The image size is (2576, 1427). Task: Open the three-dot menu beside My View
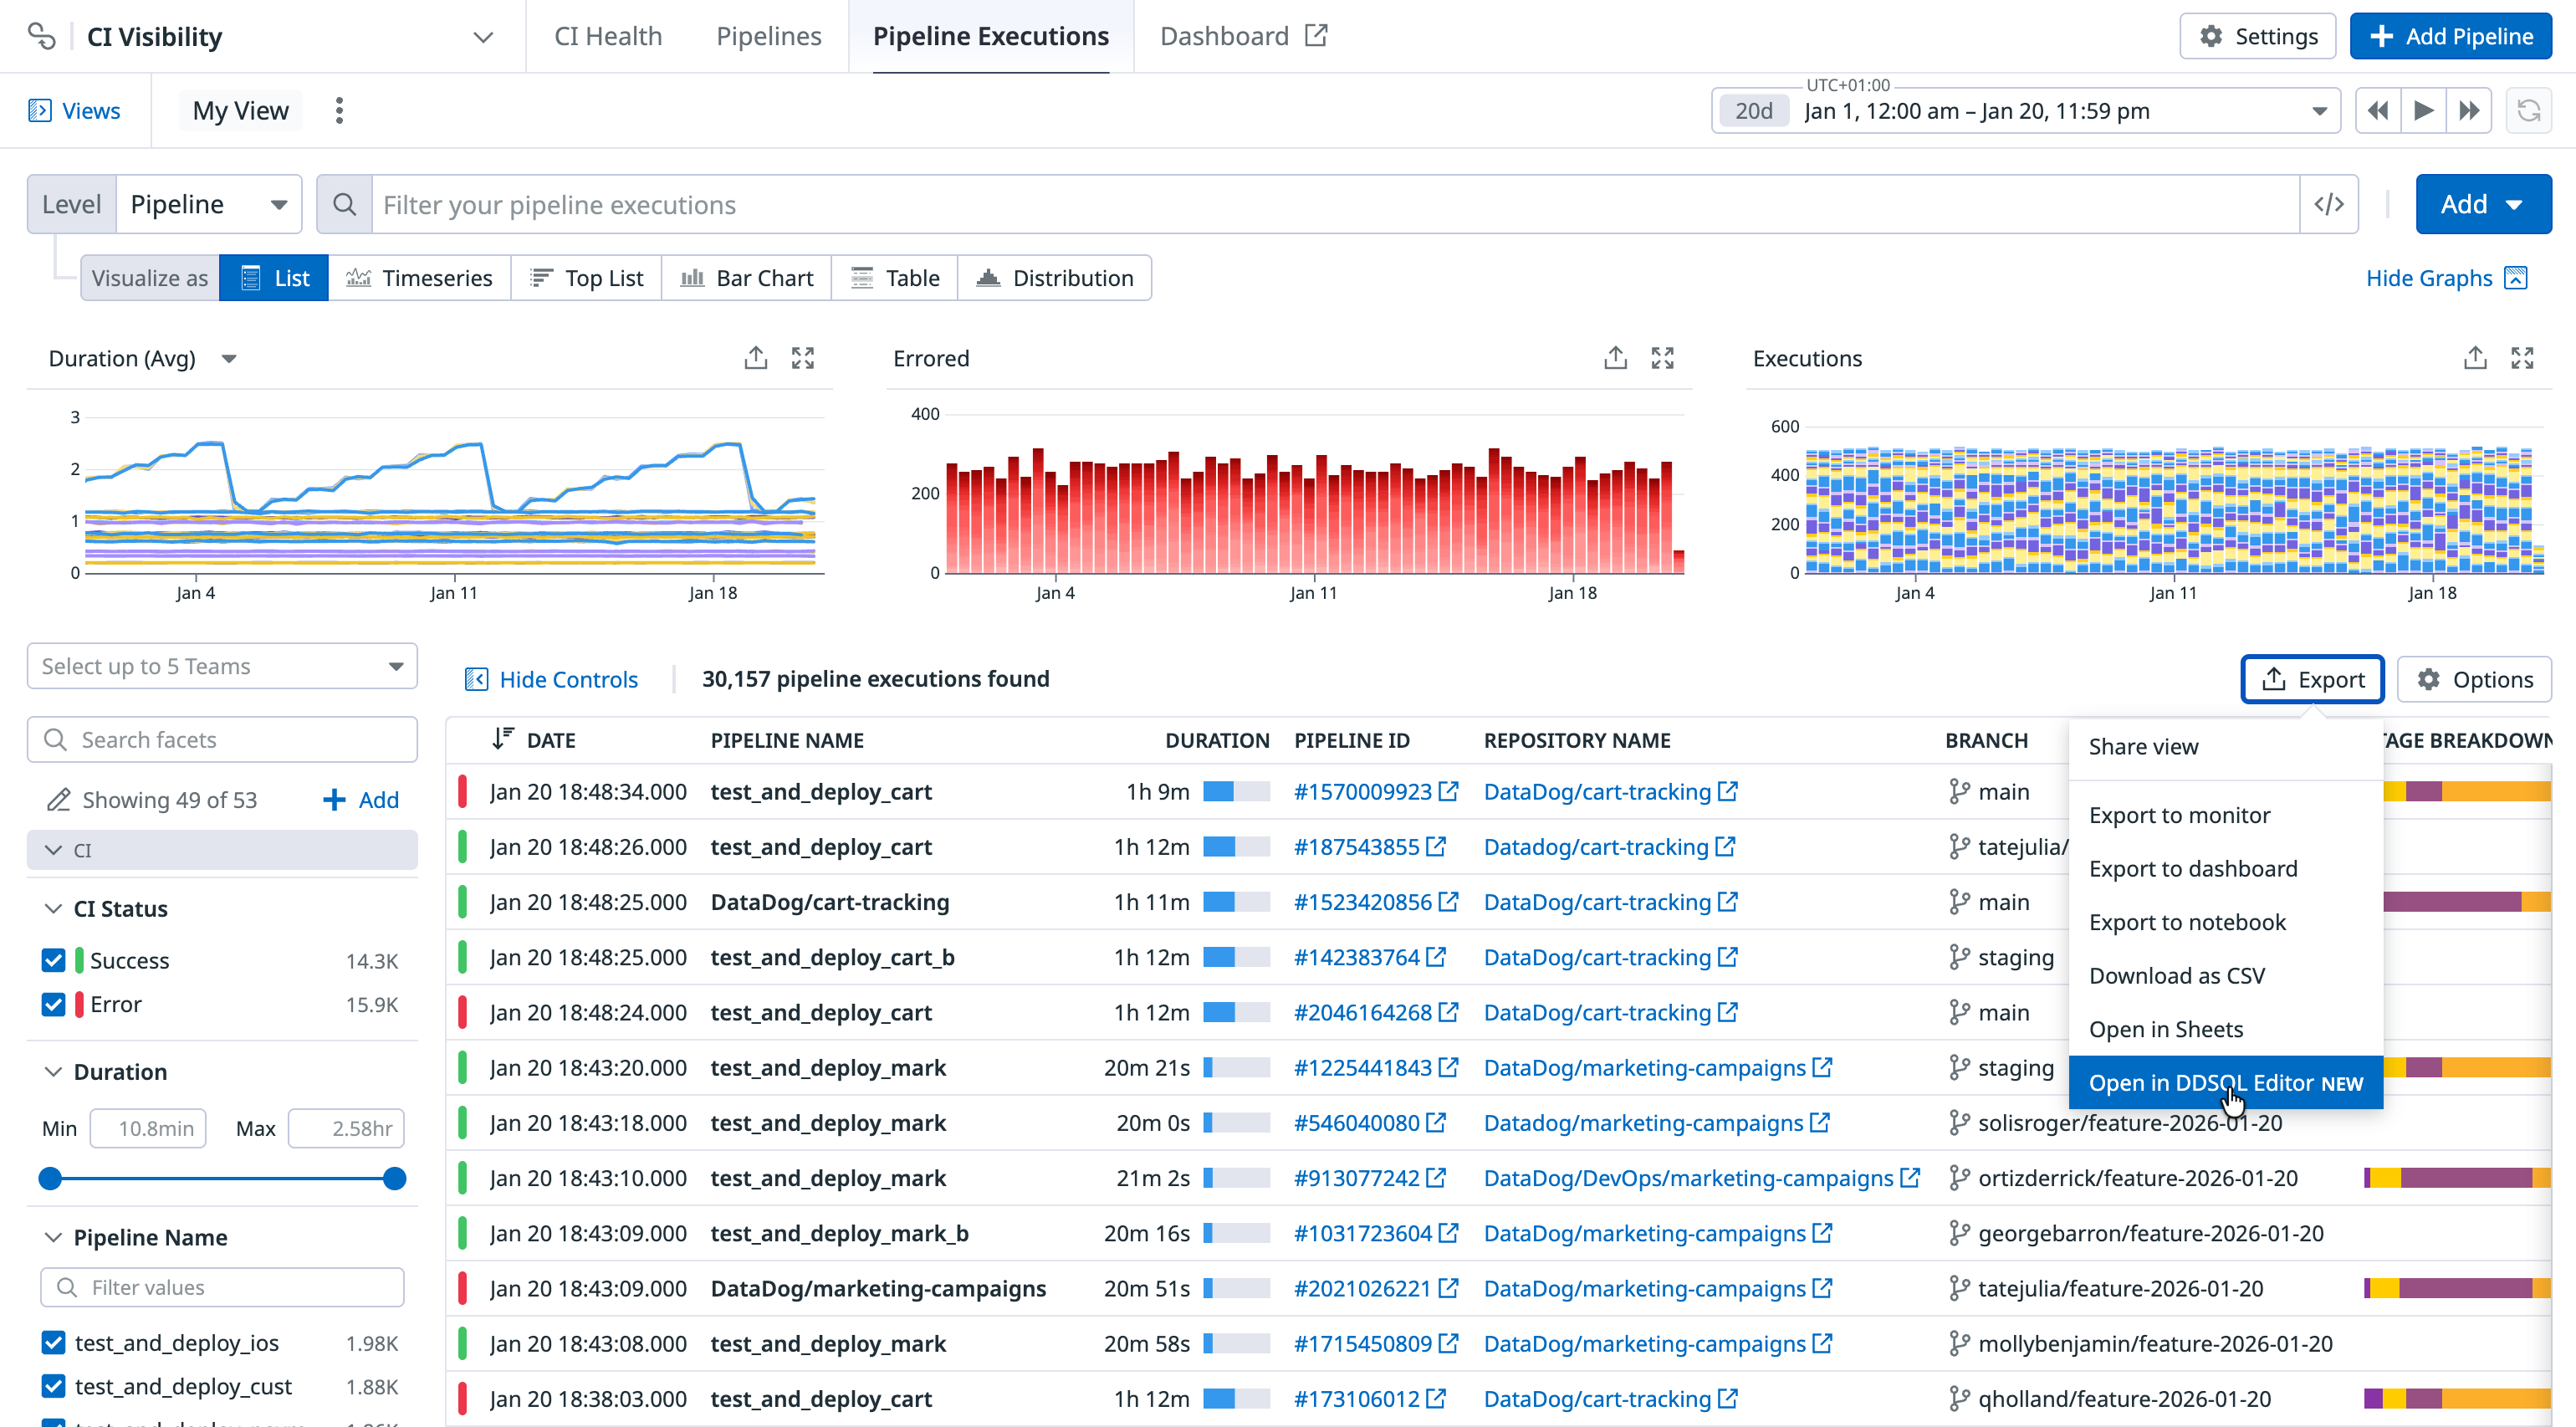[x=339, y=111]
